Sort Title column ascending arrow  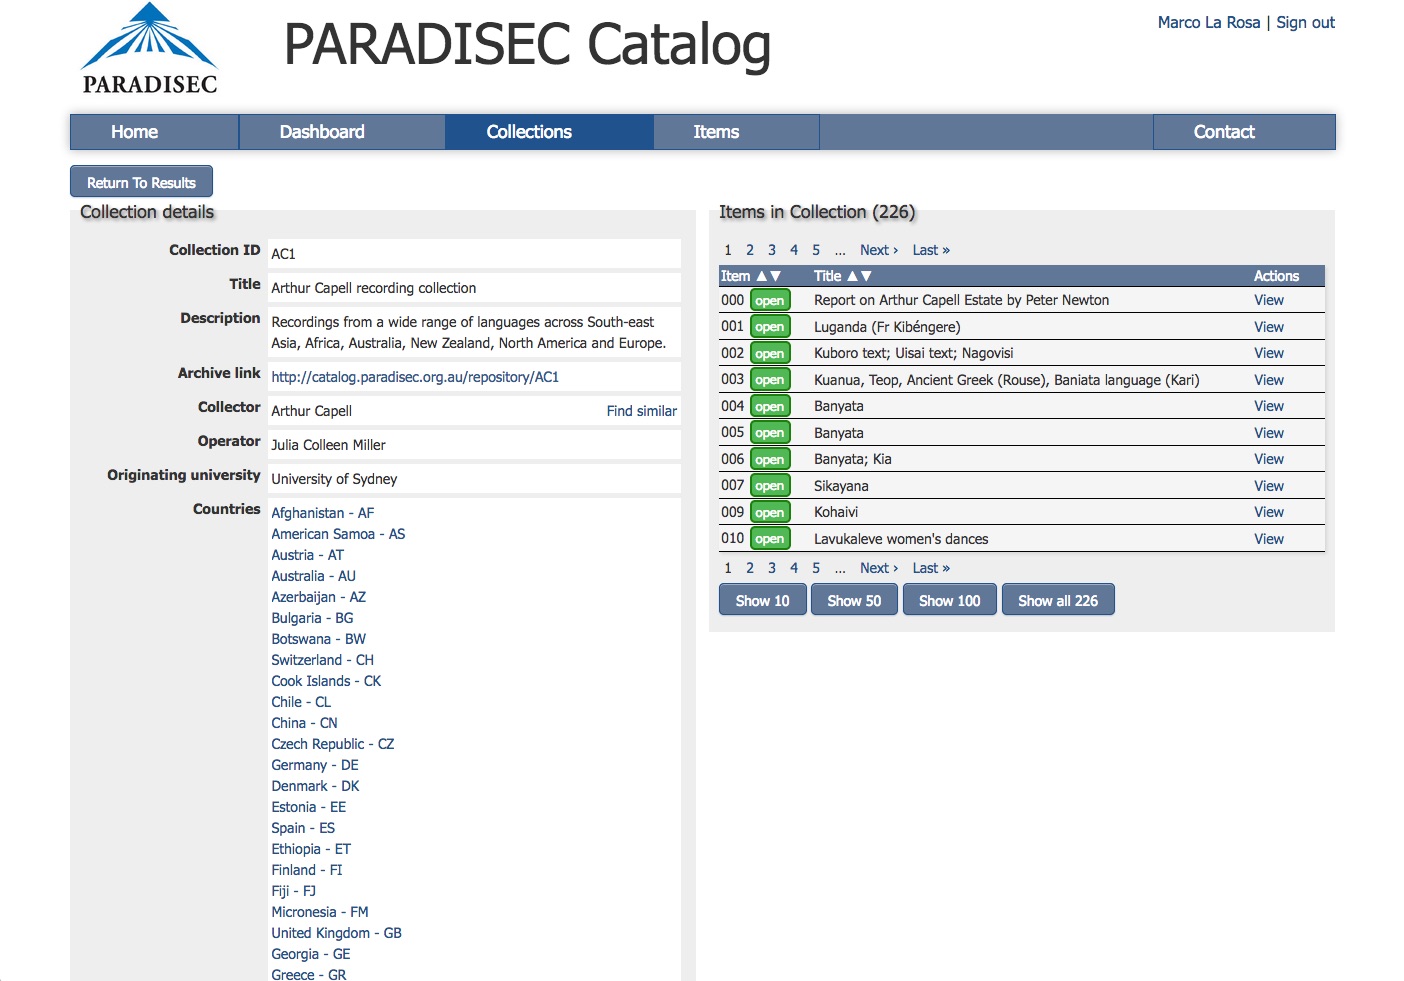tap(853, 276)
